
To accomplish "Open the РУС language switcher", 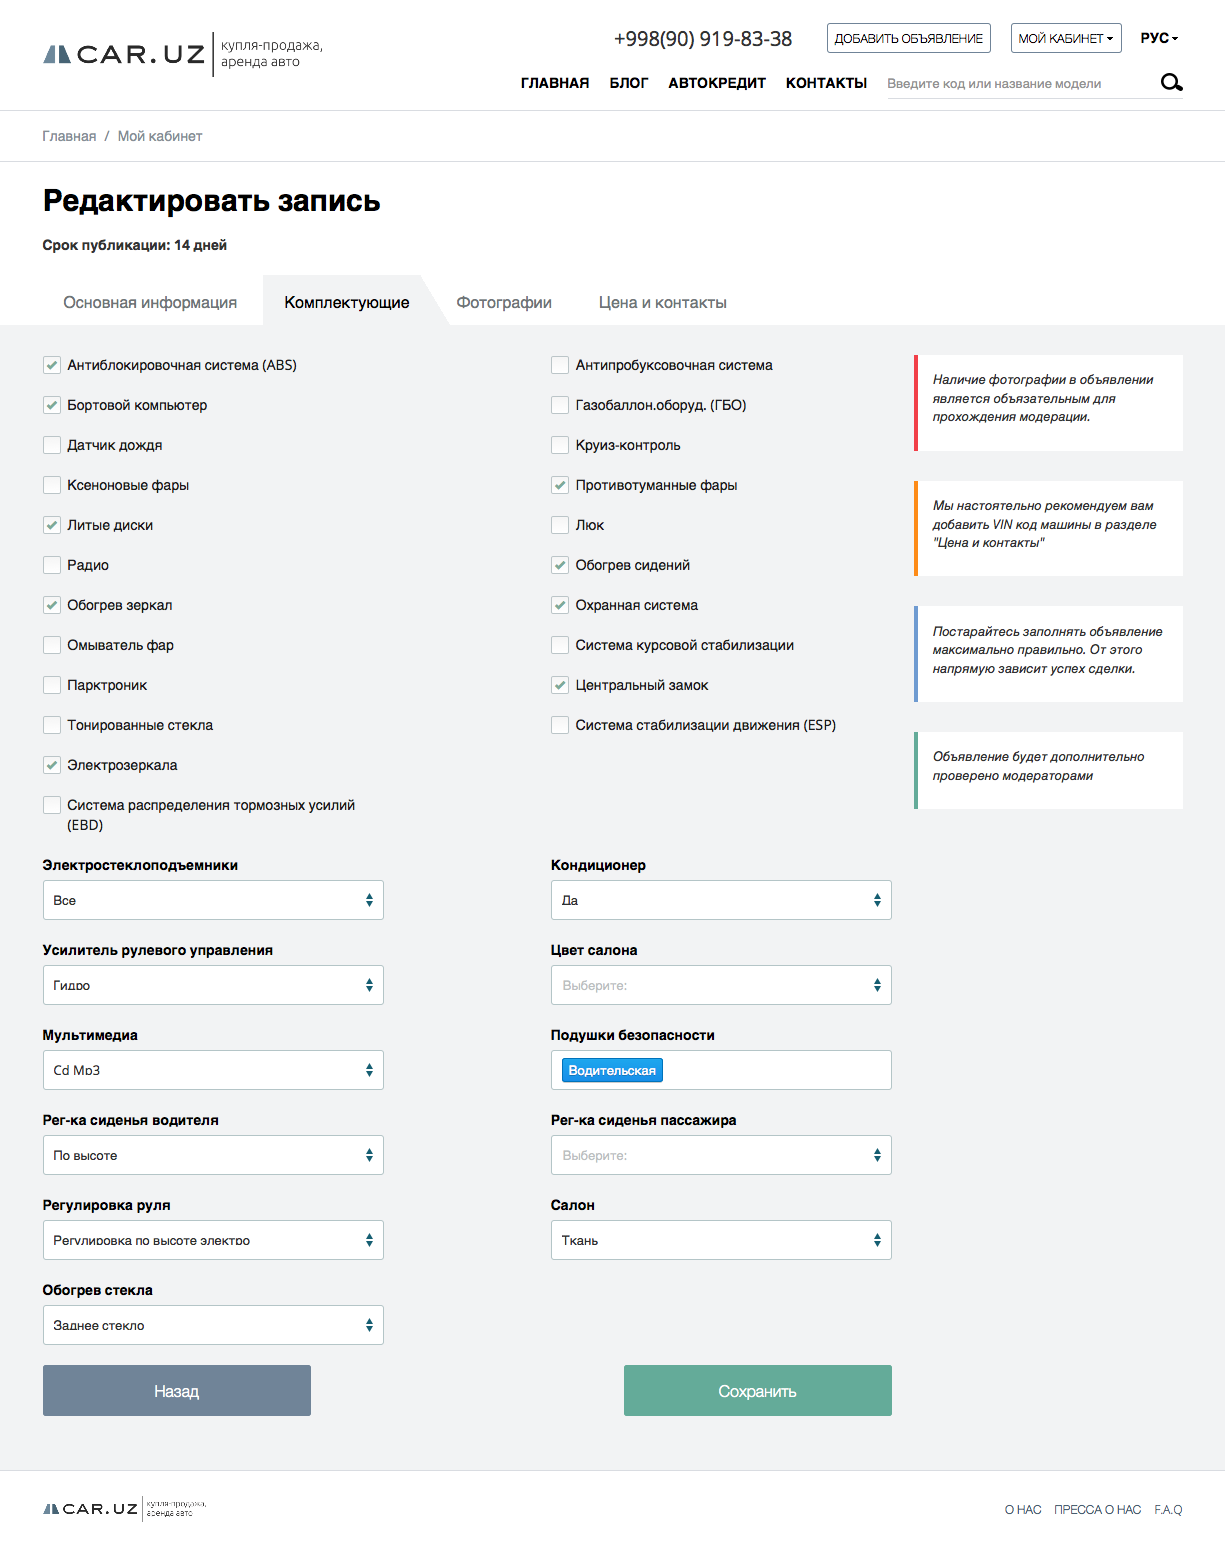I will (1159, 38).
